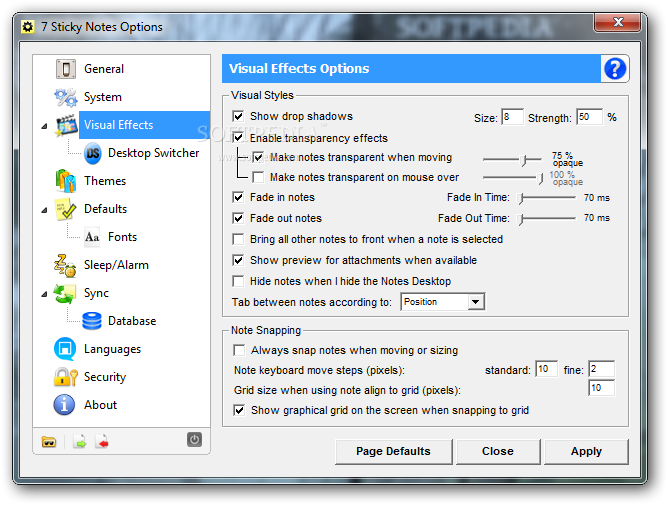The image size is (668, 505).
Task: Check Make notes transparent on mouse over
Action: click(258, 177)
